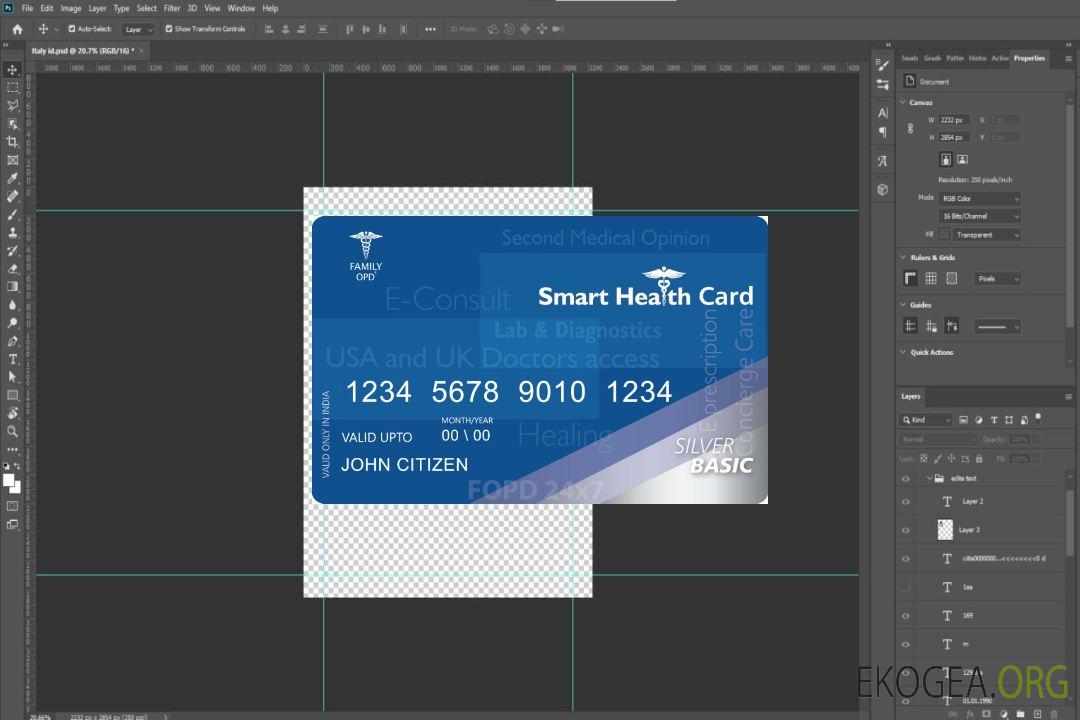Select the Lasso tool

coord(13,105)
